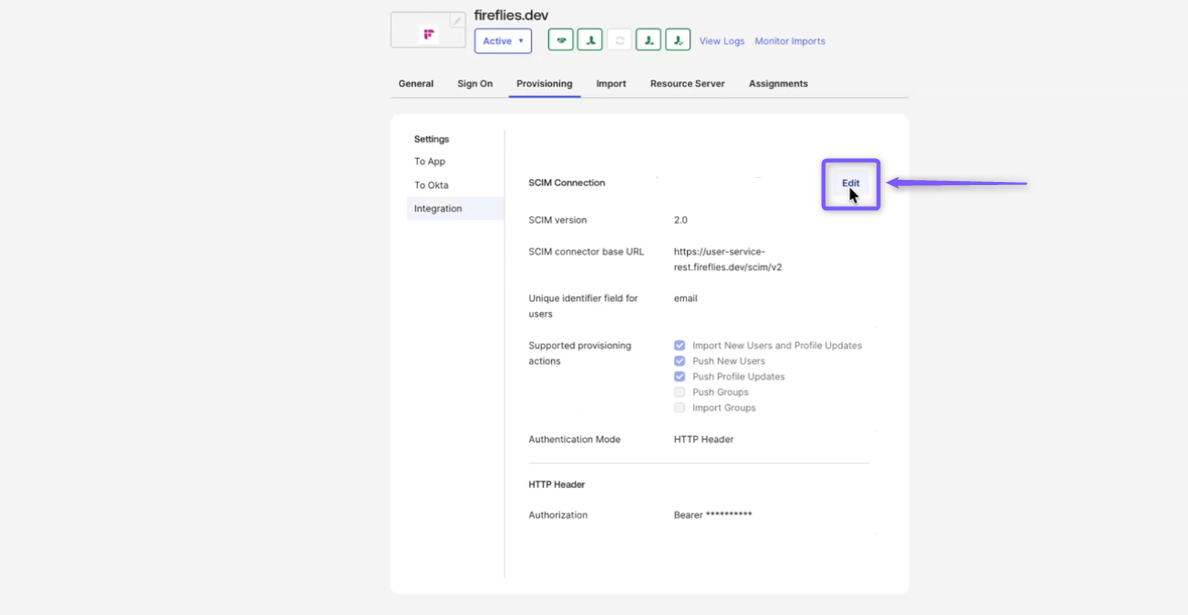Toggle the Push Profile Updates checkbox
Screen dimensions: 1188x615
pos(680,376)
